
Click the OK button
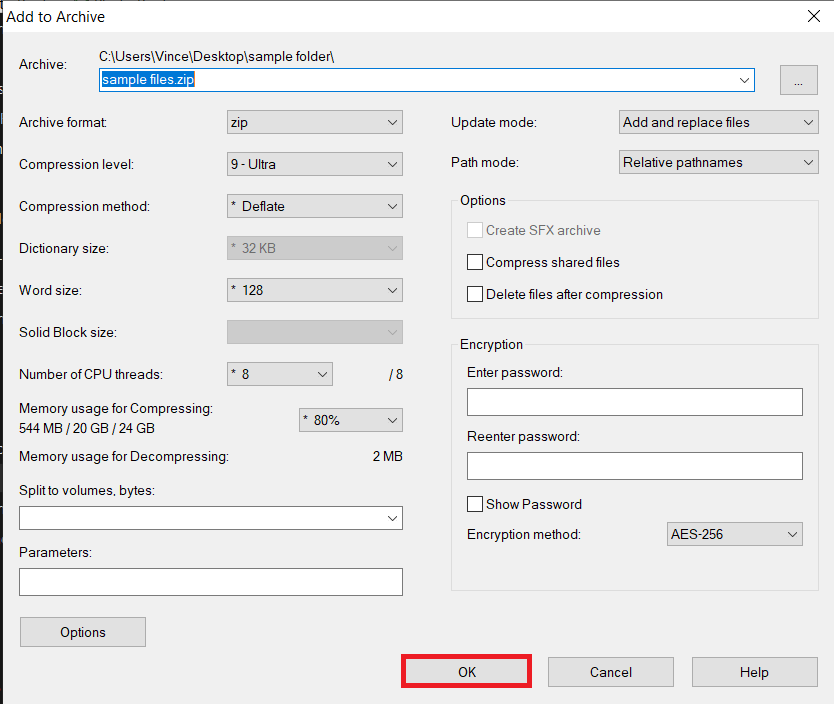point(466,671)
